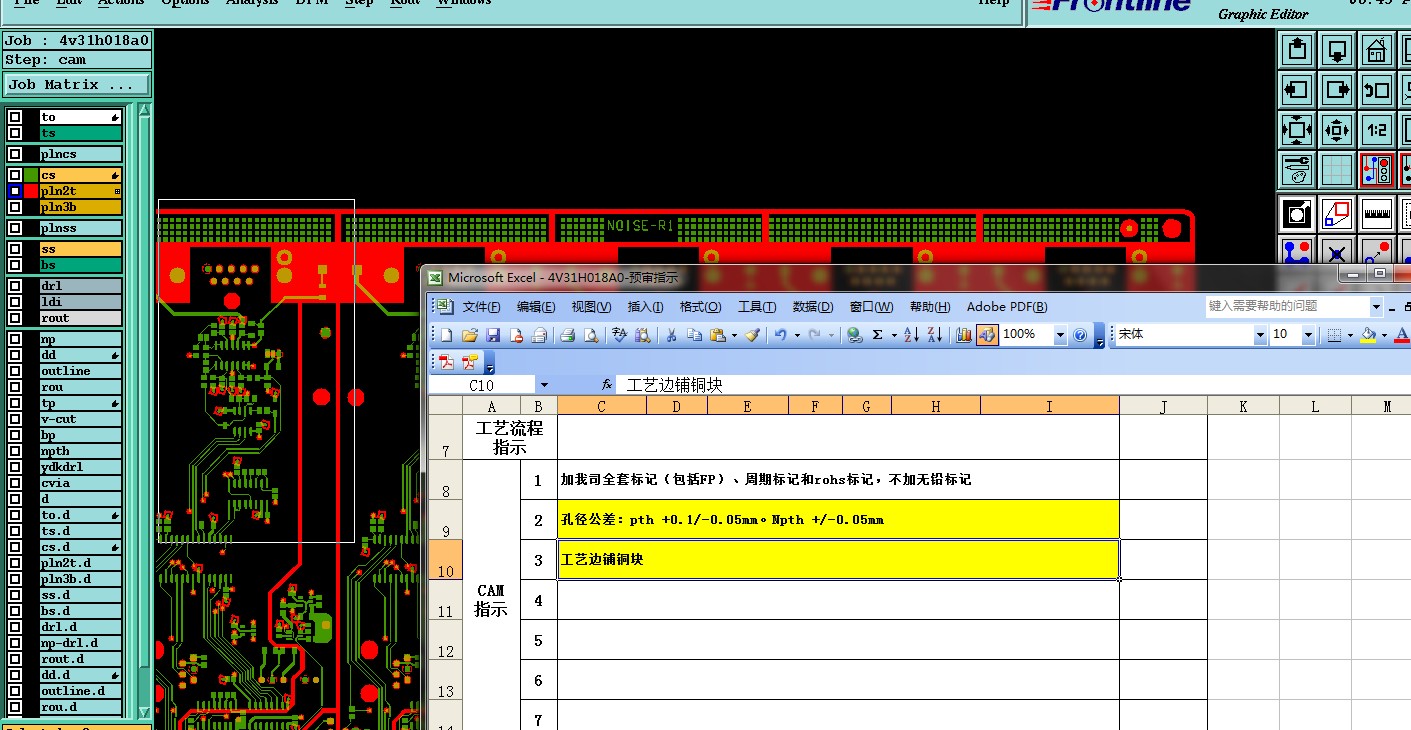Open Excel Adobe PDF(B) menu
The height and width of the screenshot is (730, 1411).
point(1007,307)
